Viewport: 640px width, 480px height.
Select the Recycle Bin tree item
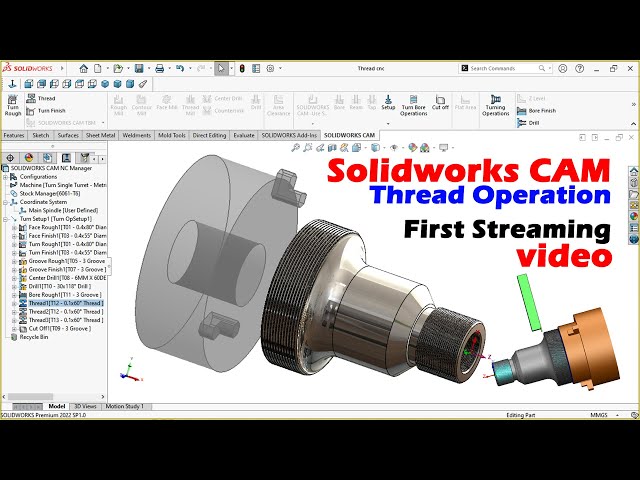[29, 337]
